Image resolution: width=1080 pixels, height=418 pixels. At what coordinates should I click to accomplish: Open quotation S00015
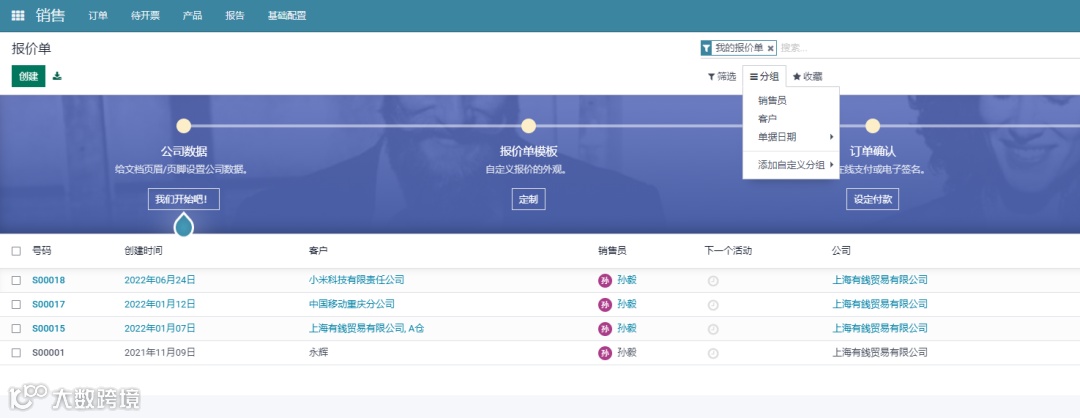[x=48, y=328]
